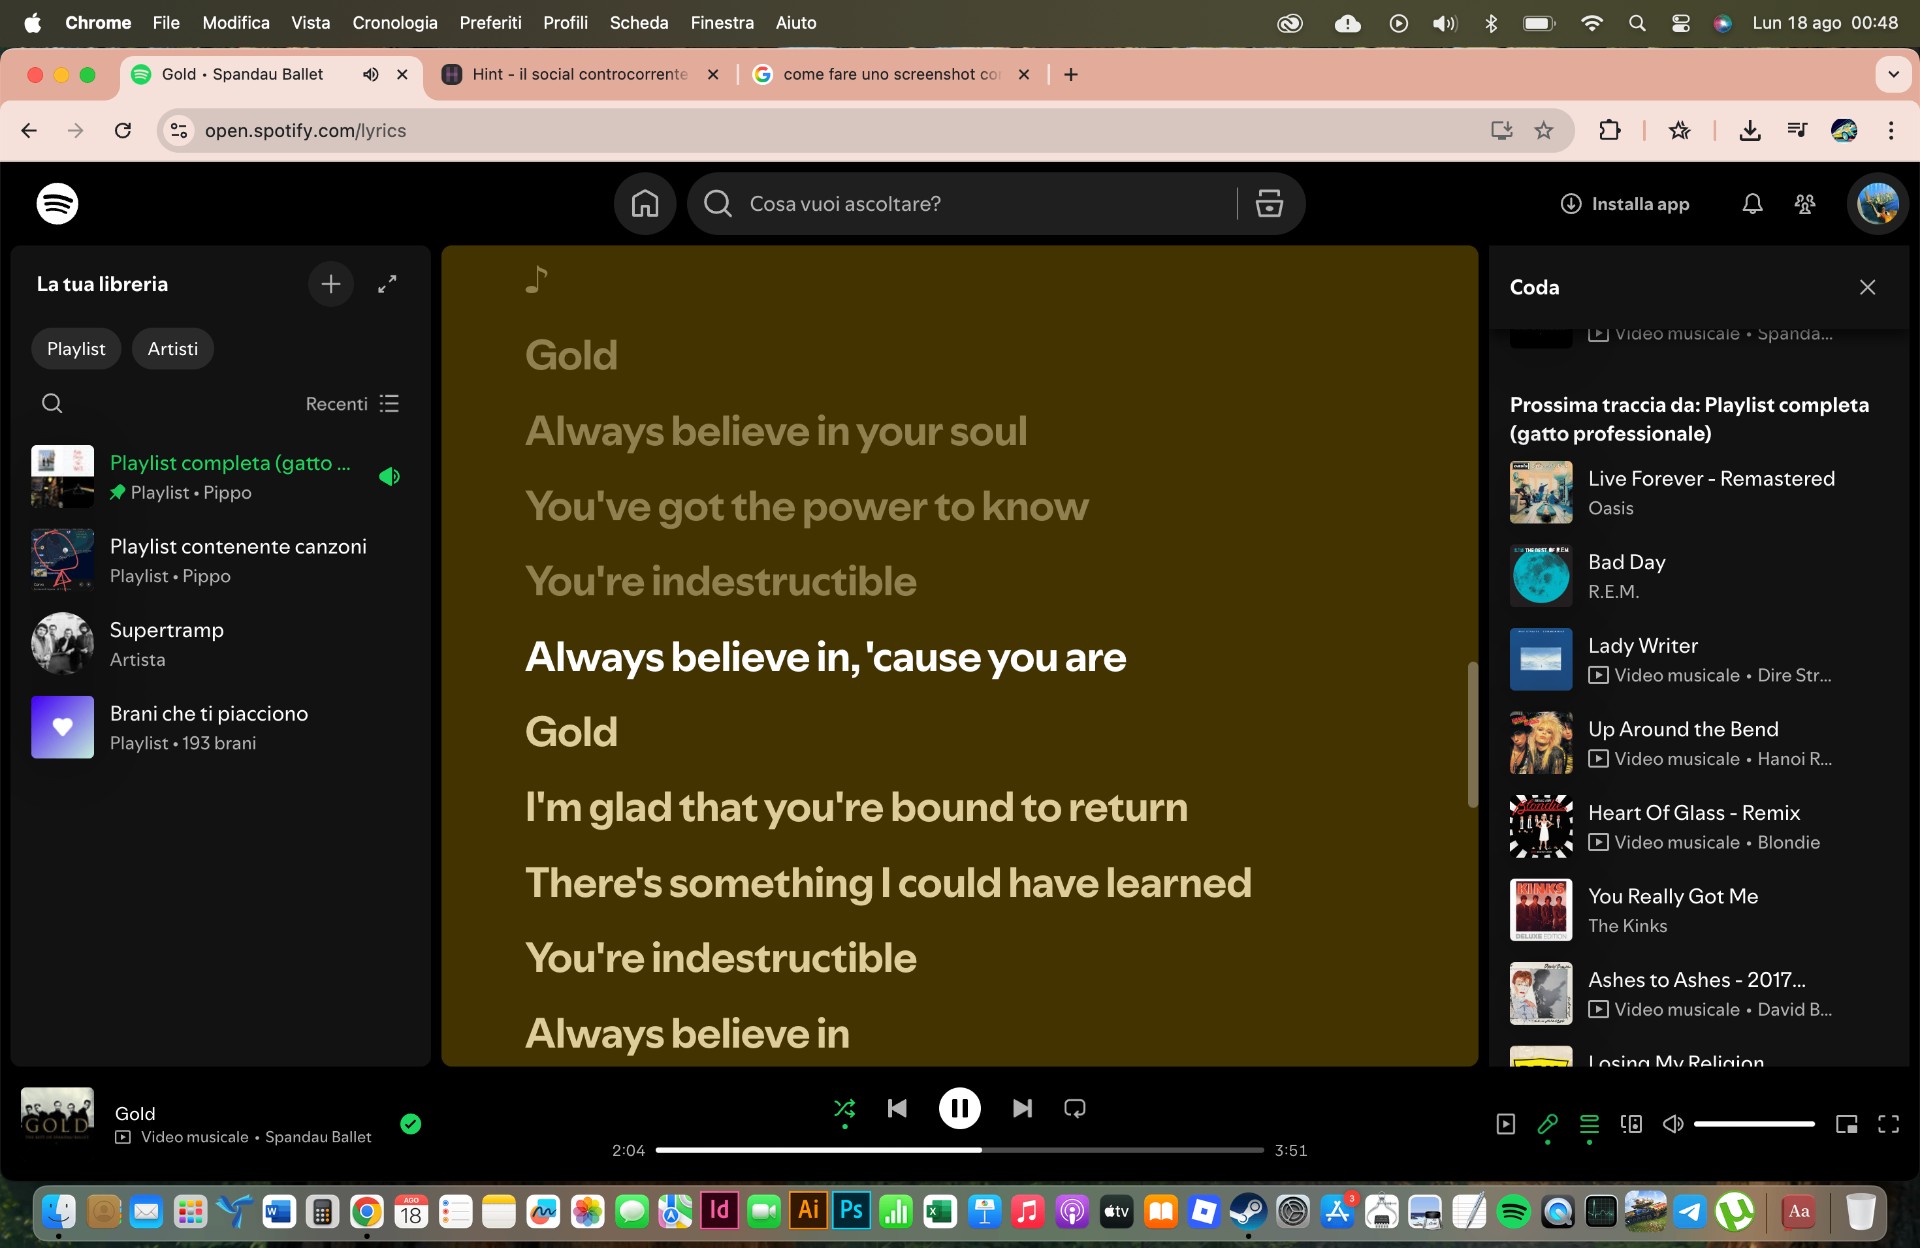Reload the Spotify page
Viewport: 1920px width, 1248px height.
coord(123,130)
